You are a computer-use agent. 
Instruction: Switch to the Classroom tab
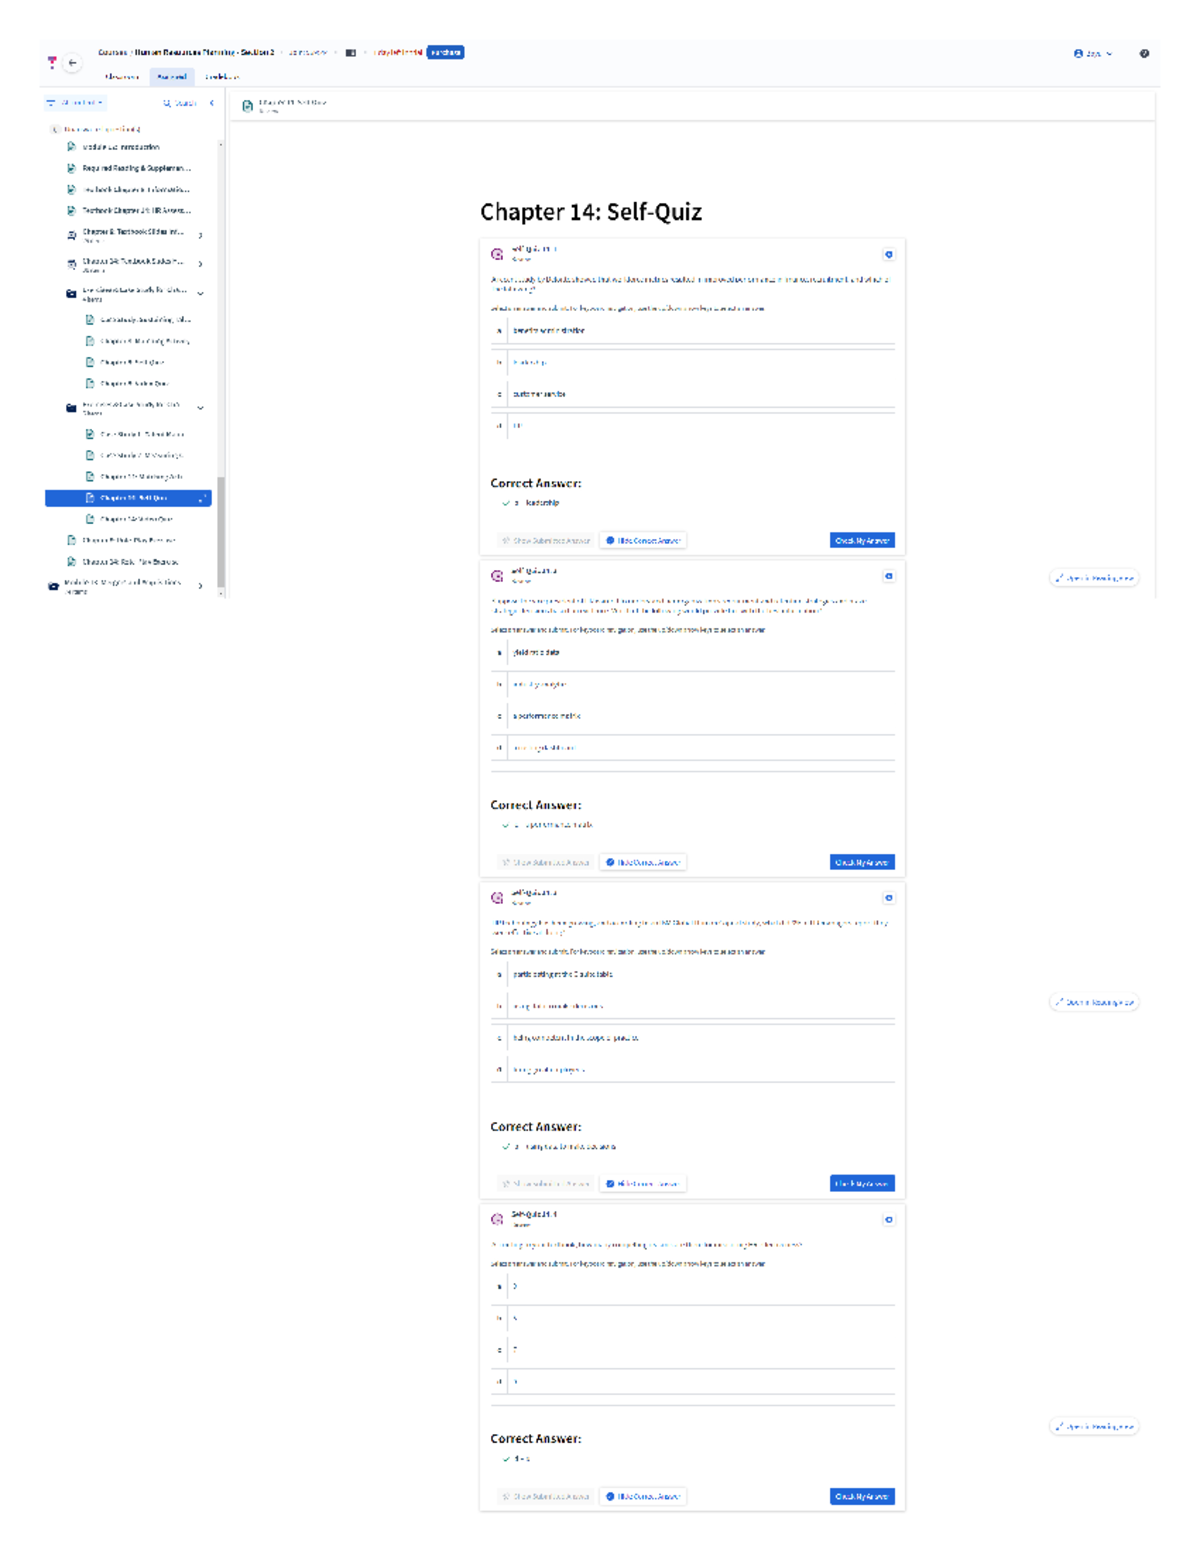[x=122, y=77]
